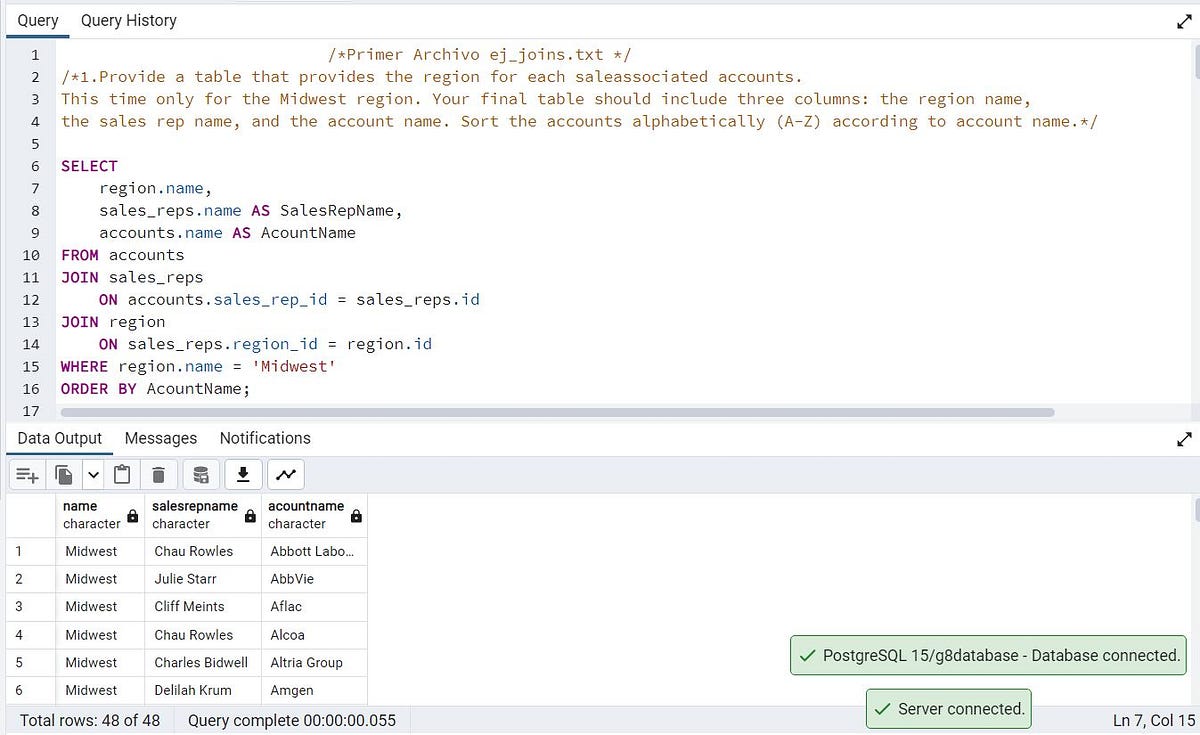Click the Paste rows clipboard icon
The image size is (1200, 735).
[x=122, y=474]
